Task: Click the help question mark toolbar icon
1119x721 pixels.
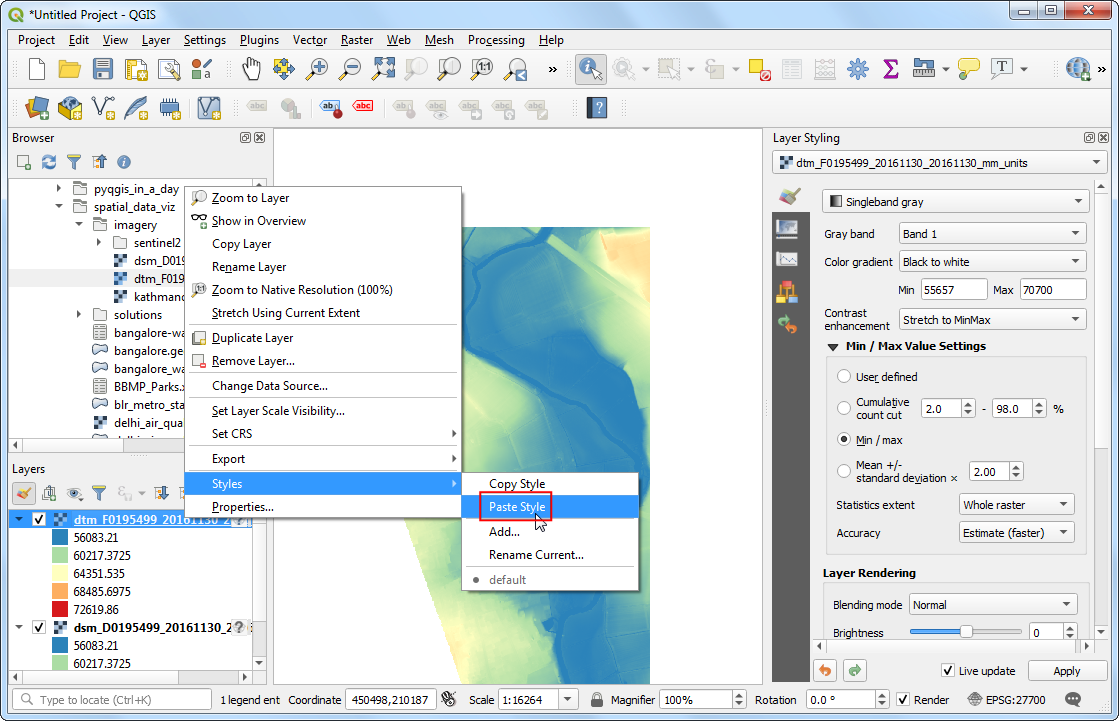Action: (597, 109)
